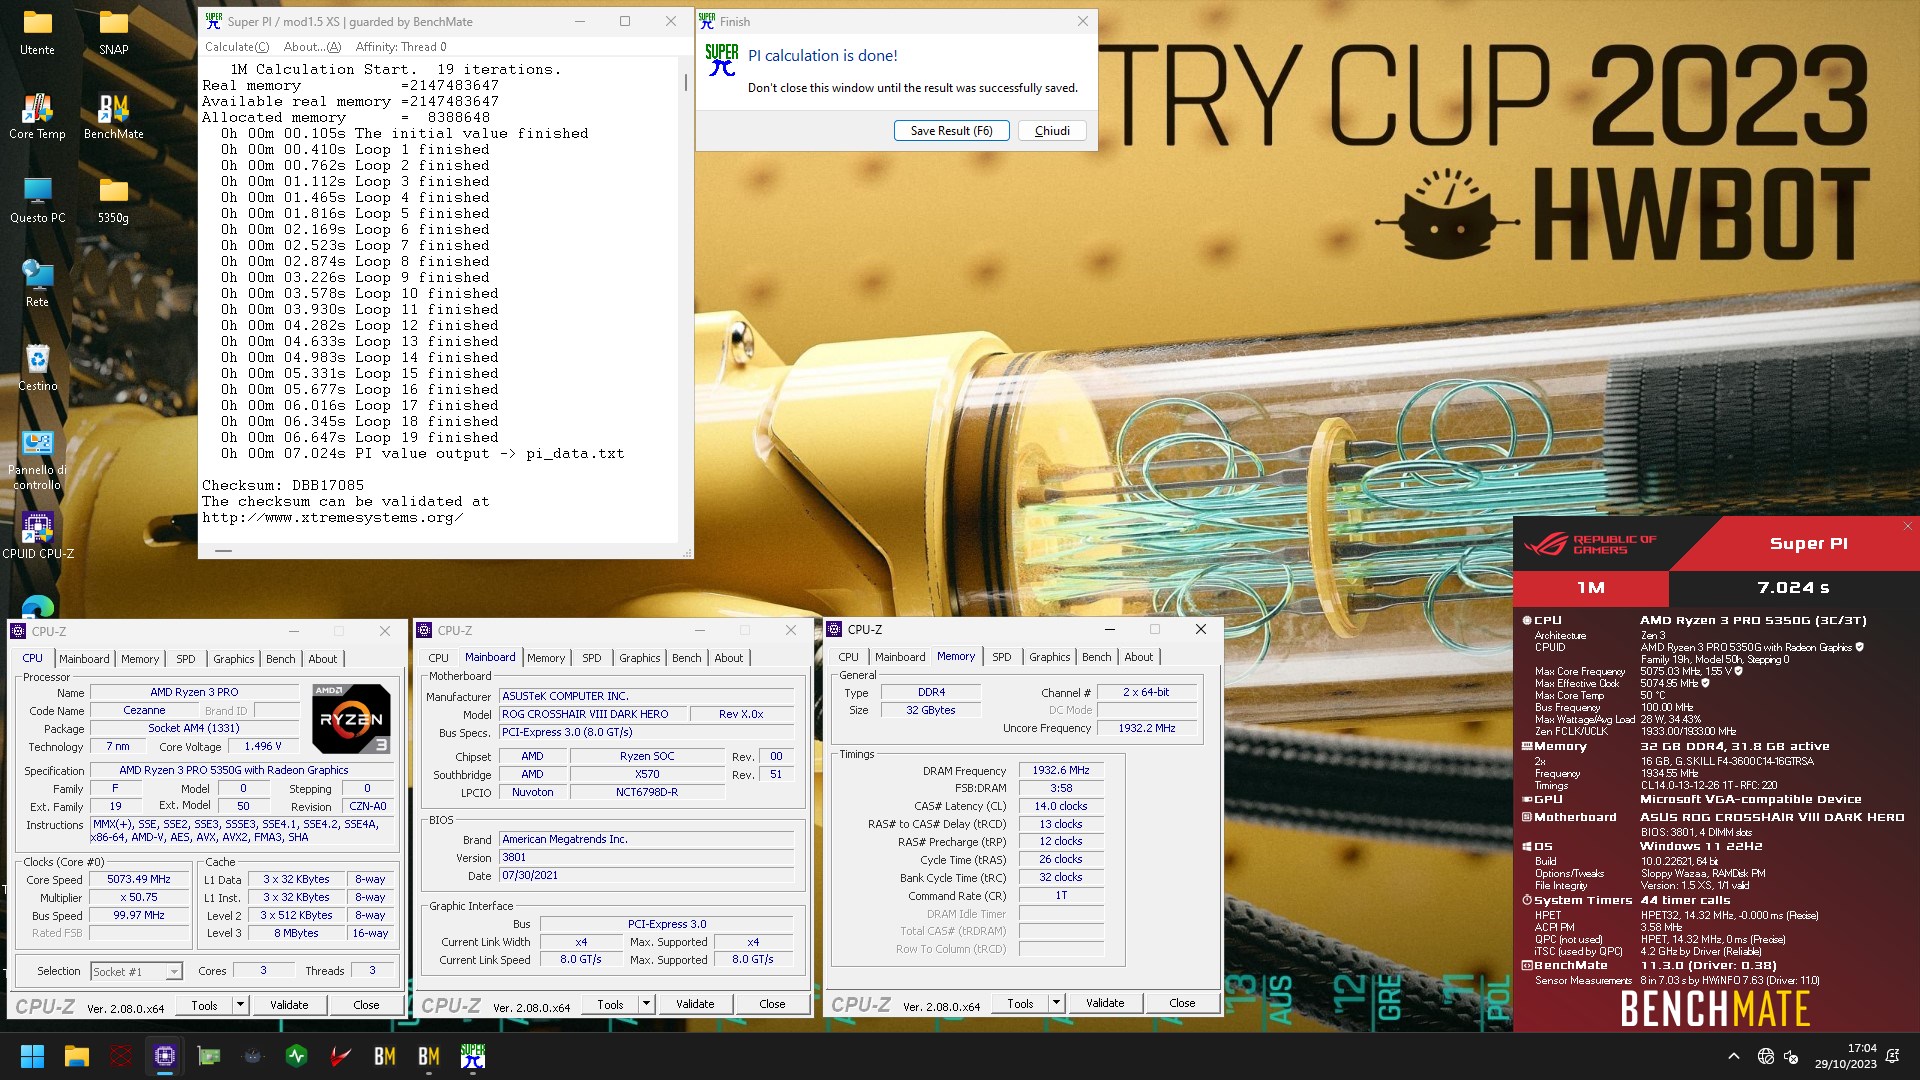The image size is (1920, 1080).
Task: Open Graphics tab in left CPU-Z window
Action: pos(234,659)
